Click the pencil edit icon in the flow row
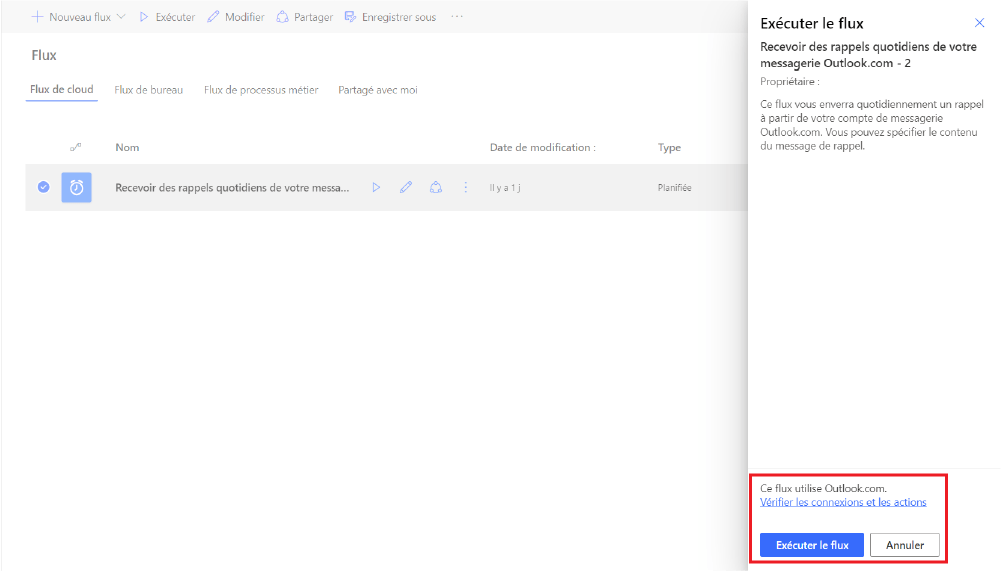Screen dimensions: 1001x571 (x=406, y=187)
